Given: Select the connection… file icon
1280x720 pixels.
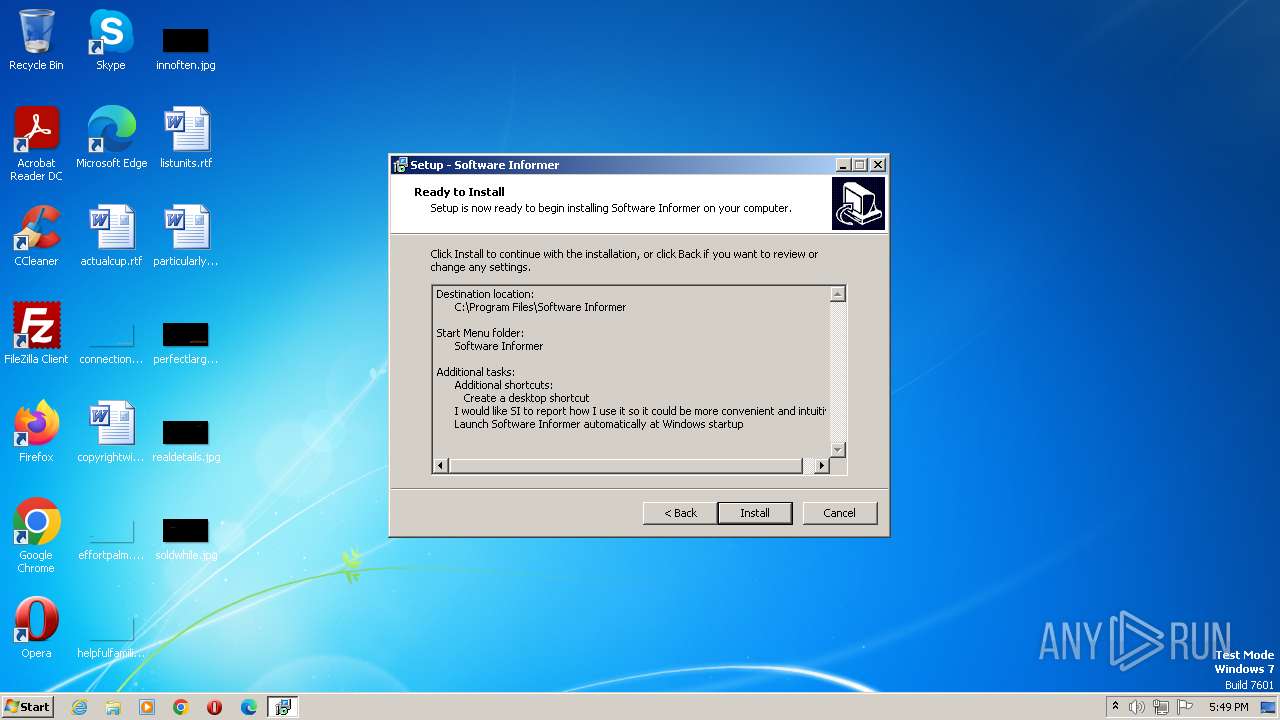Looking at the screenshot, I should (x=111, y=343).
